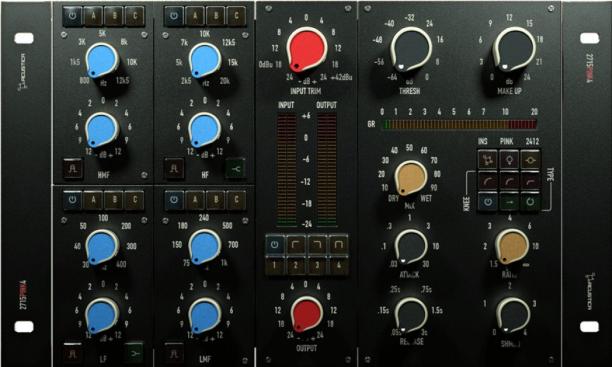Image resolution: width=612 pixels, height=367 pixels.
Task: Select preset C in the LF band
Action: pos(135,200)
